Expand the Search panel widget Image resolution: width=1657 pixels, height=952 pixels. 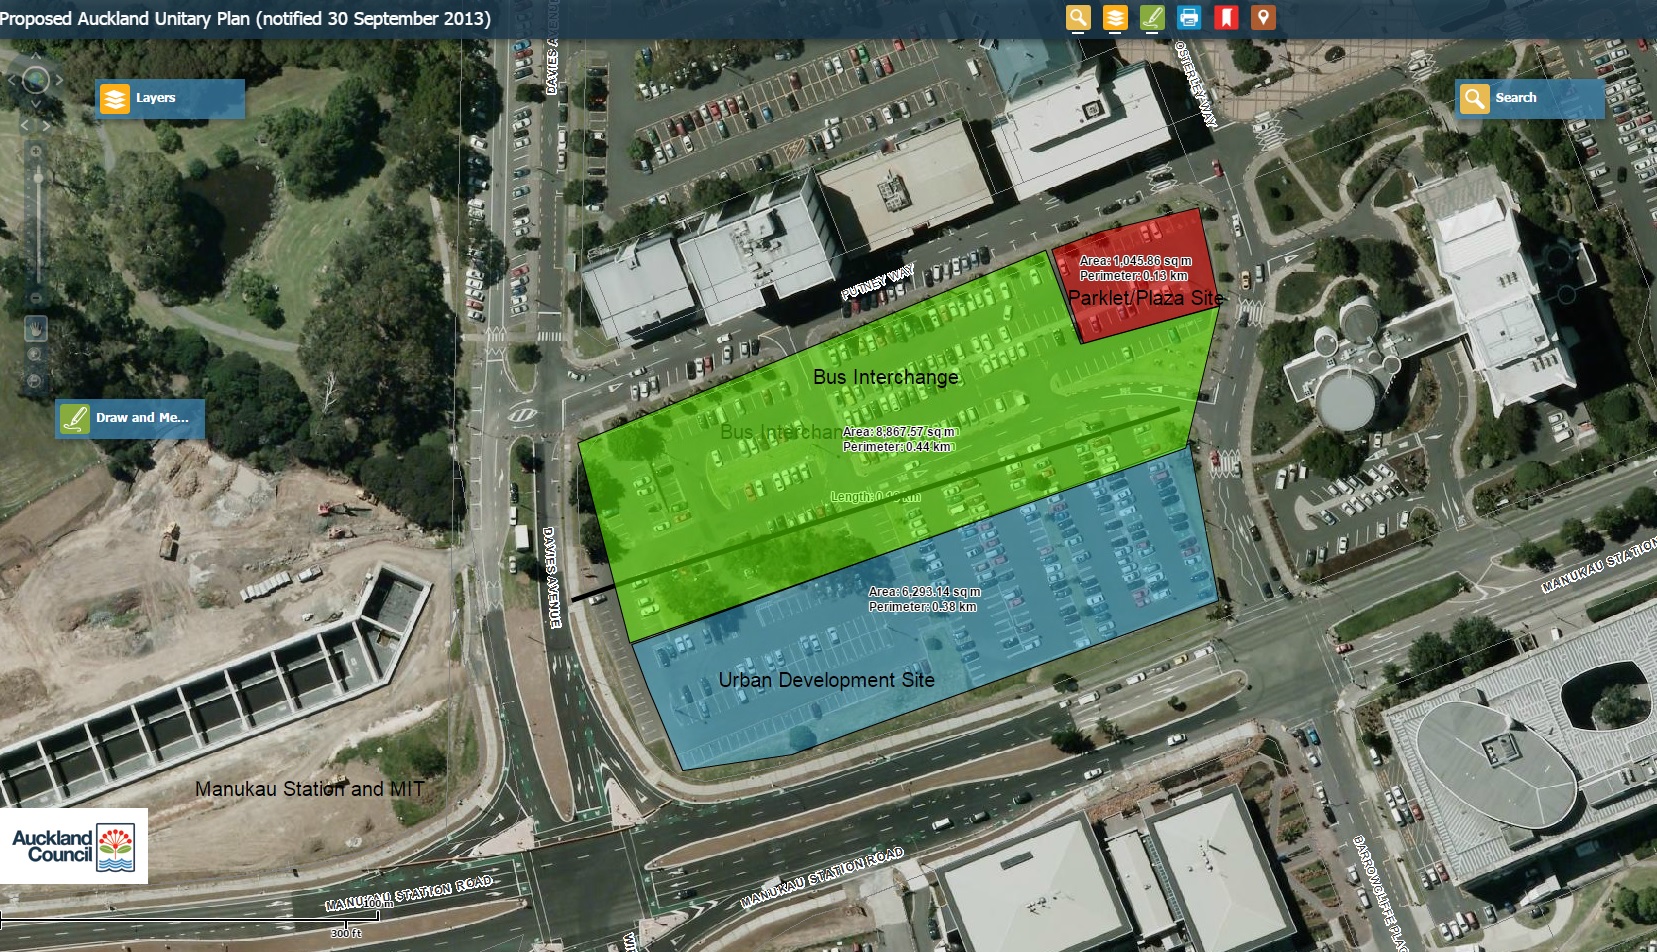click(1529, 98)
